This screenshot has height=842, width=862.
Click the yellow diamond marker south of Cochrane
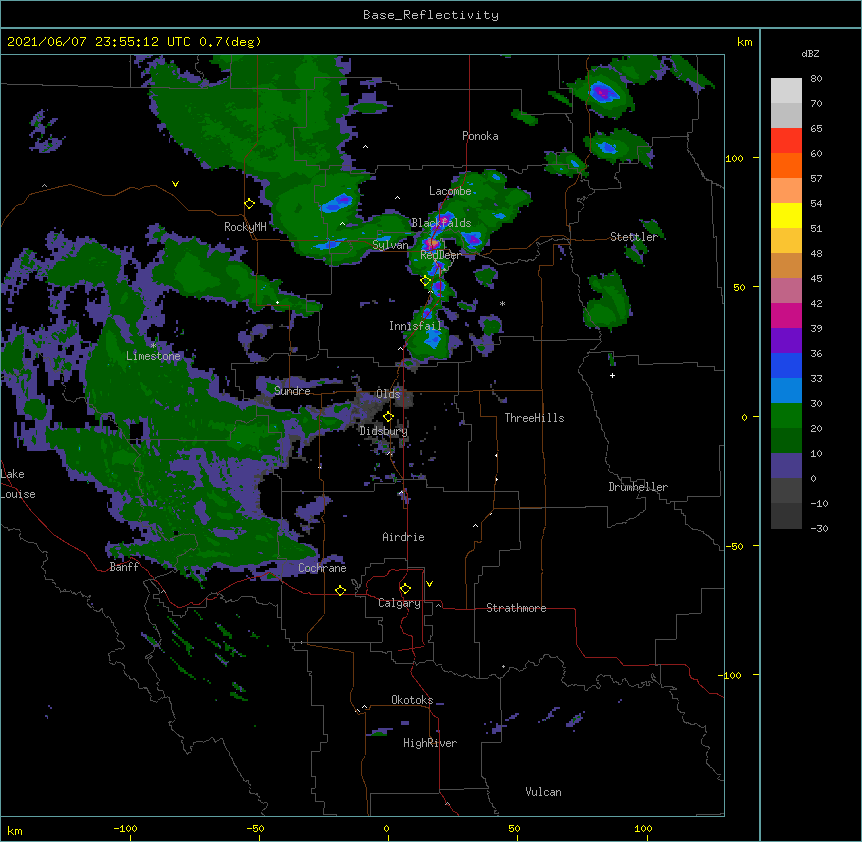pos(340,590)
